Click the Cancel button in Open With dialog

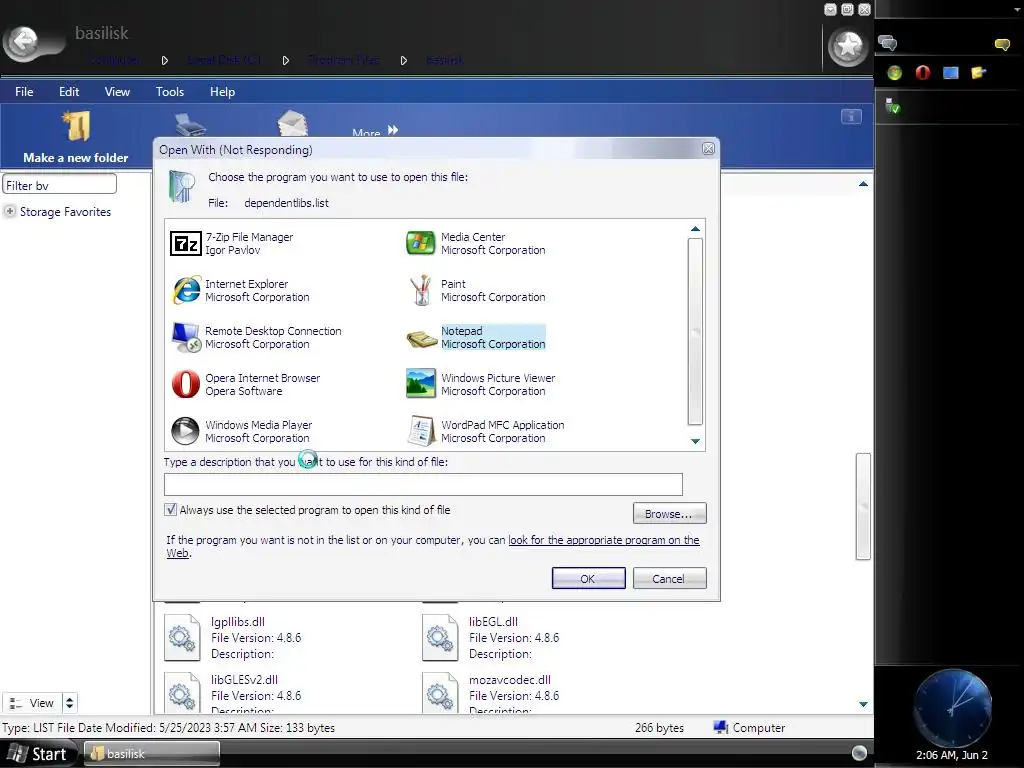click(x=669, y=579)
